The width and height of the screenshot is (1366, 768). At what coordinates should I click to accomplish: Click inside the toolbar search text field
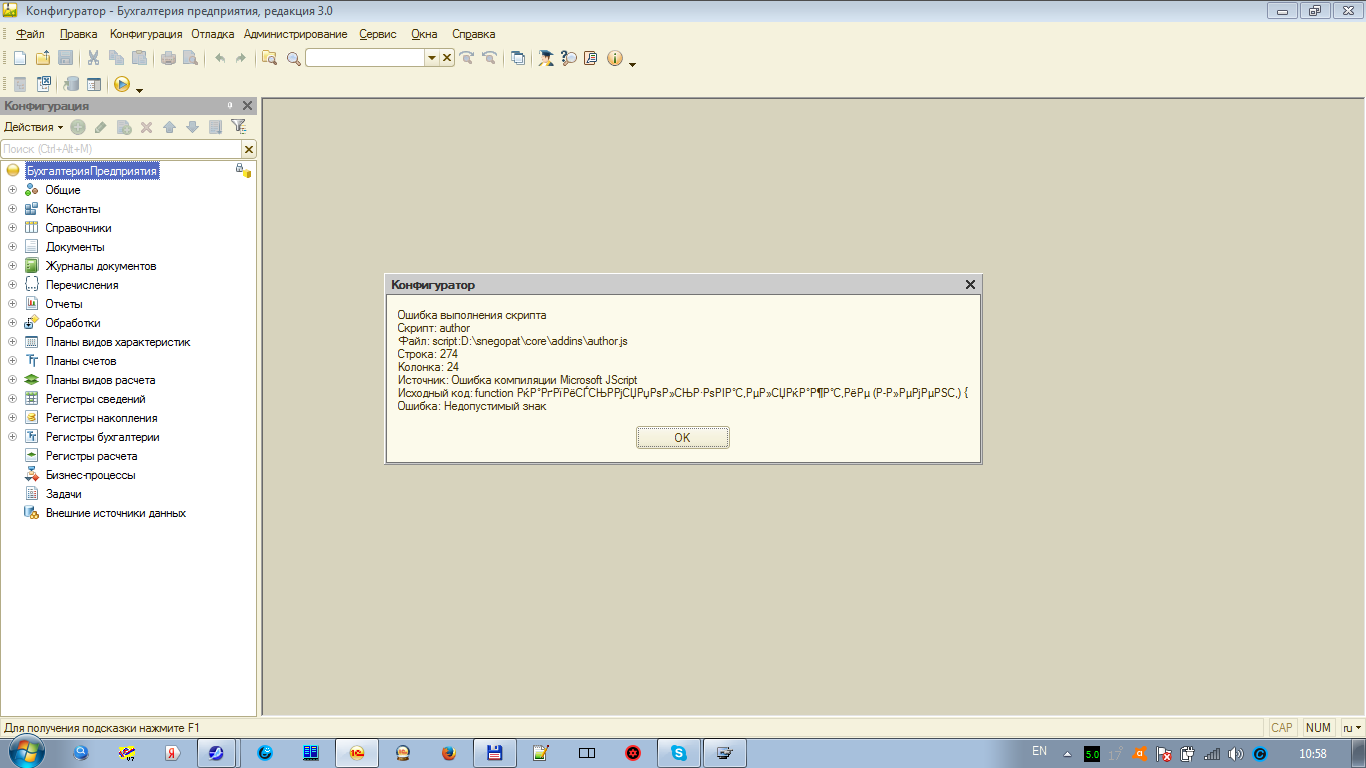(365, 58)
